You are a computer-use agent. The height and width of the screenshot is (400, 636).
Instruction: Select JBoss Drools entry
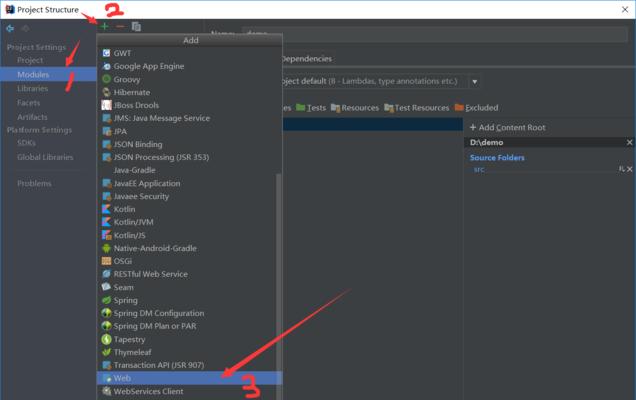tap(189, 105)
